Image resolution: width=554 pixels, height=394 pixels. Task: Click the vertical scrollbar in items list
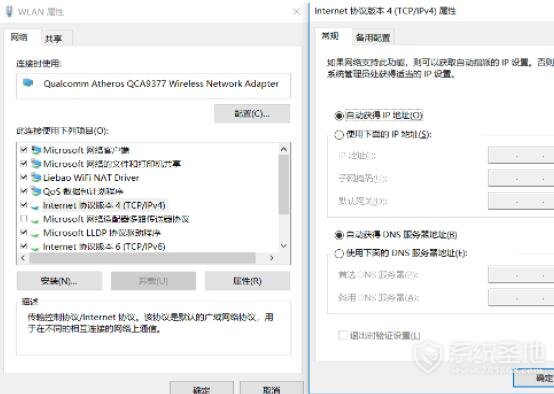[x=284, y=185]
